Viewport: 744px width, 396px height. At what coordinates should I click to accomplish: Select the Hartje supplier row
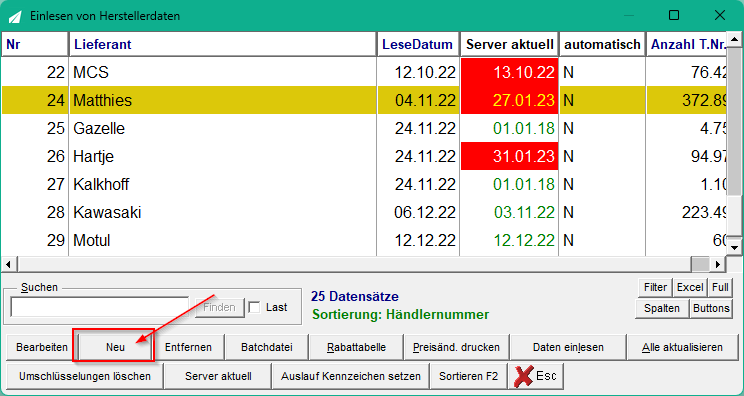[364, 156]
